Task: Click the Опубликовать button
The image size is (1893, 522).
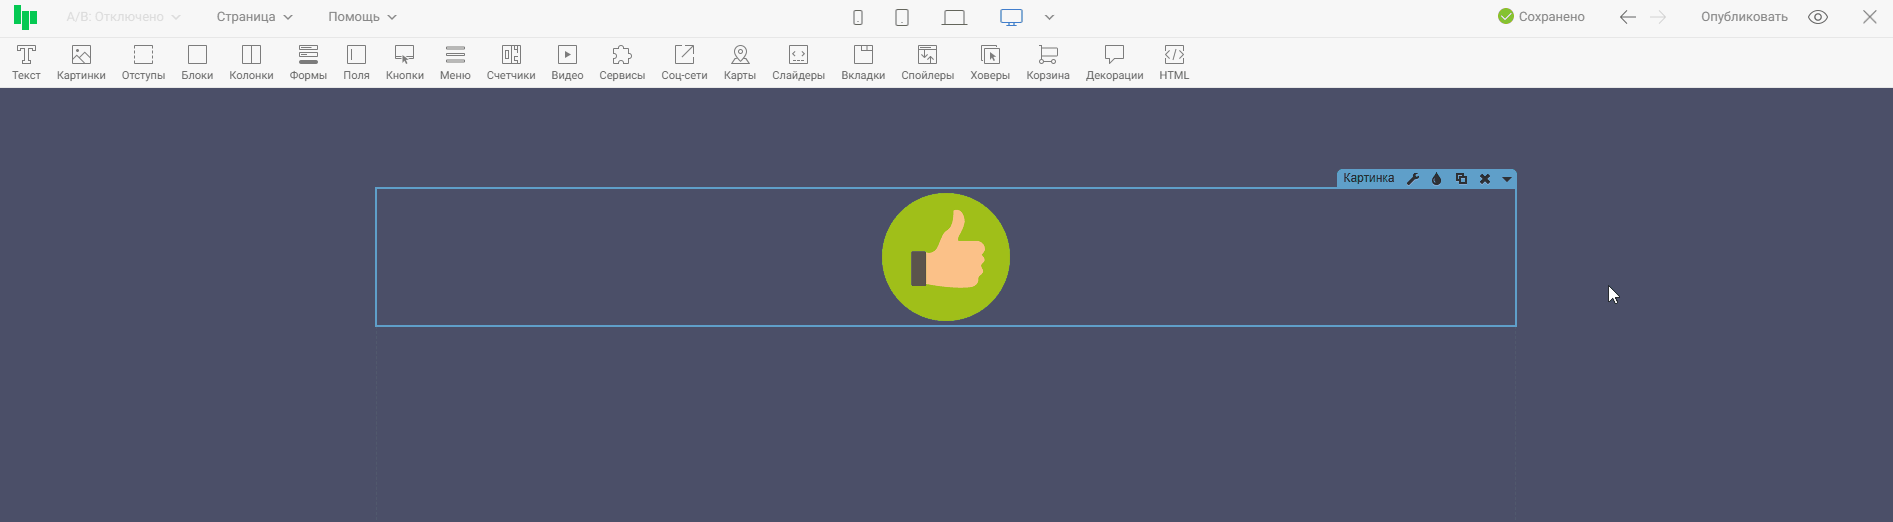Action: [1744, 17]
